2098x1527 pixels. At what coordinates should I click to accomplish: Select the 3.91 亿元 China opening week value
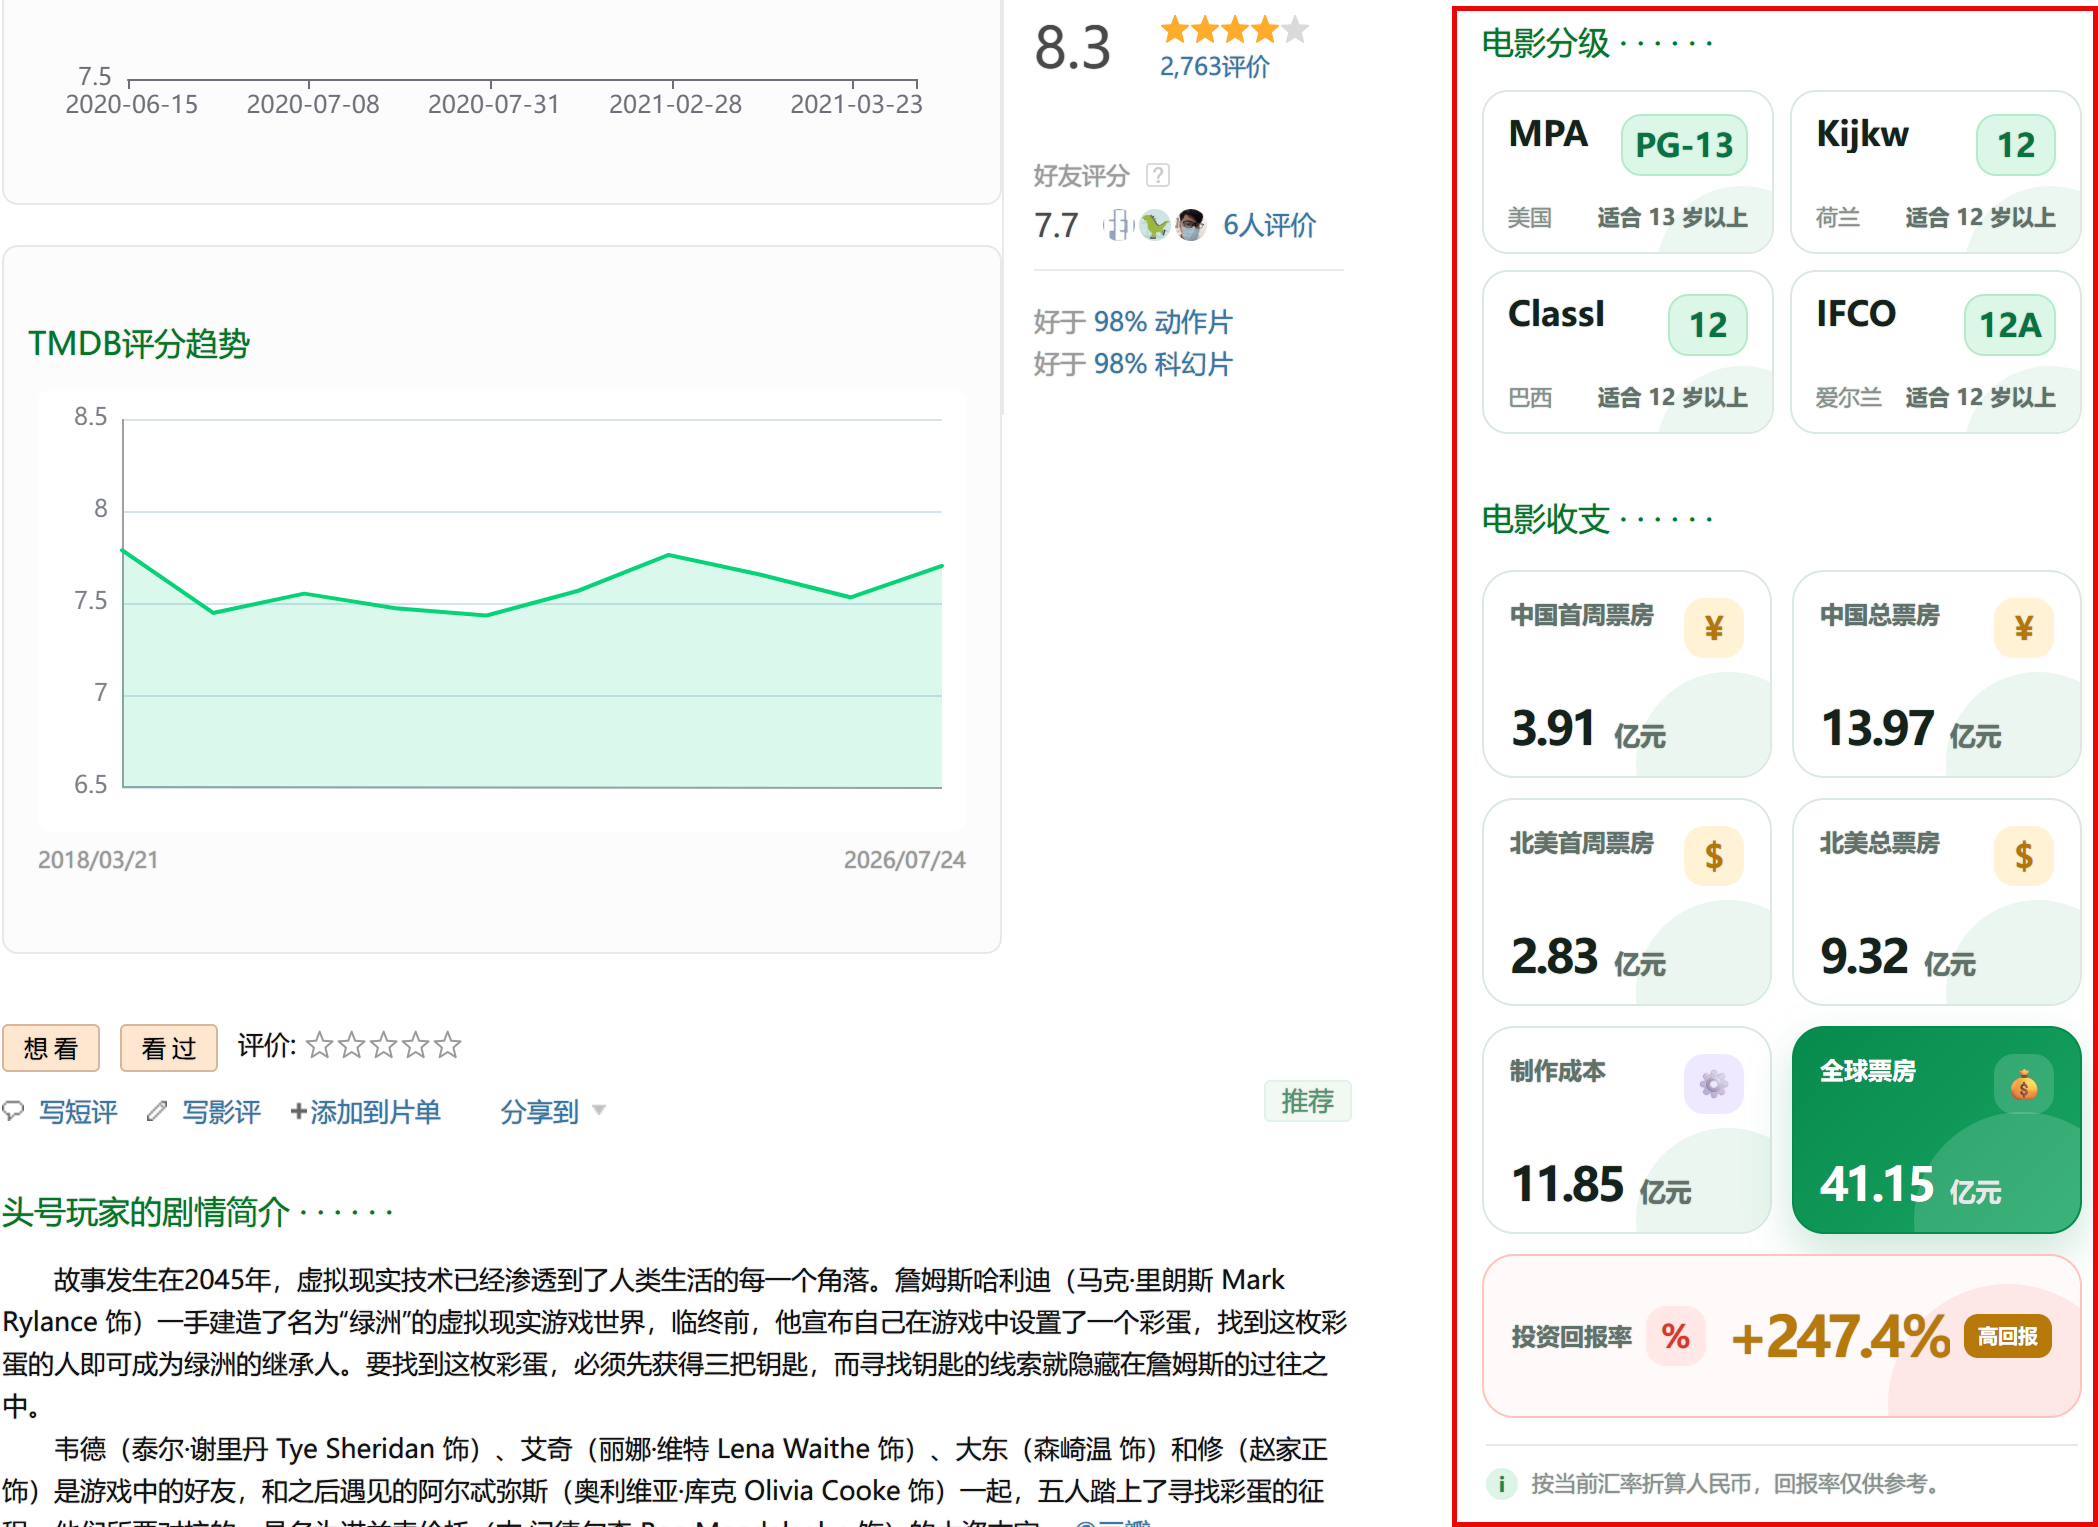pyautogui.click(x=1588, y=728)
